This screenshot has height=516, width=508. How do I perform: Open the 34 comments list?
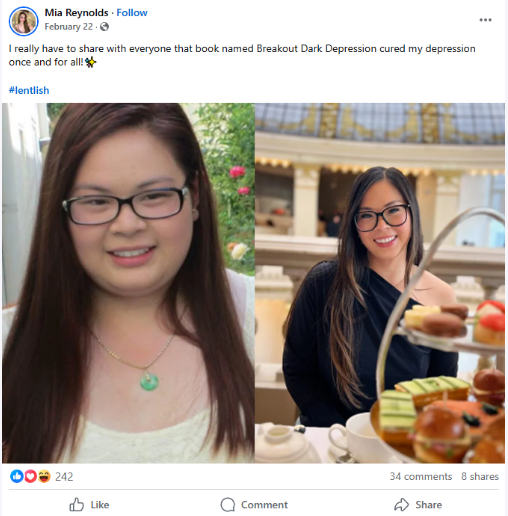[x=421, y=476]
